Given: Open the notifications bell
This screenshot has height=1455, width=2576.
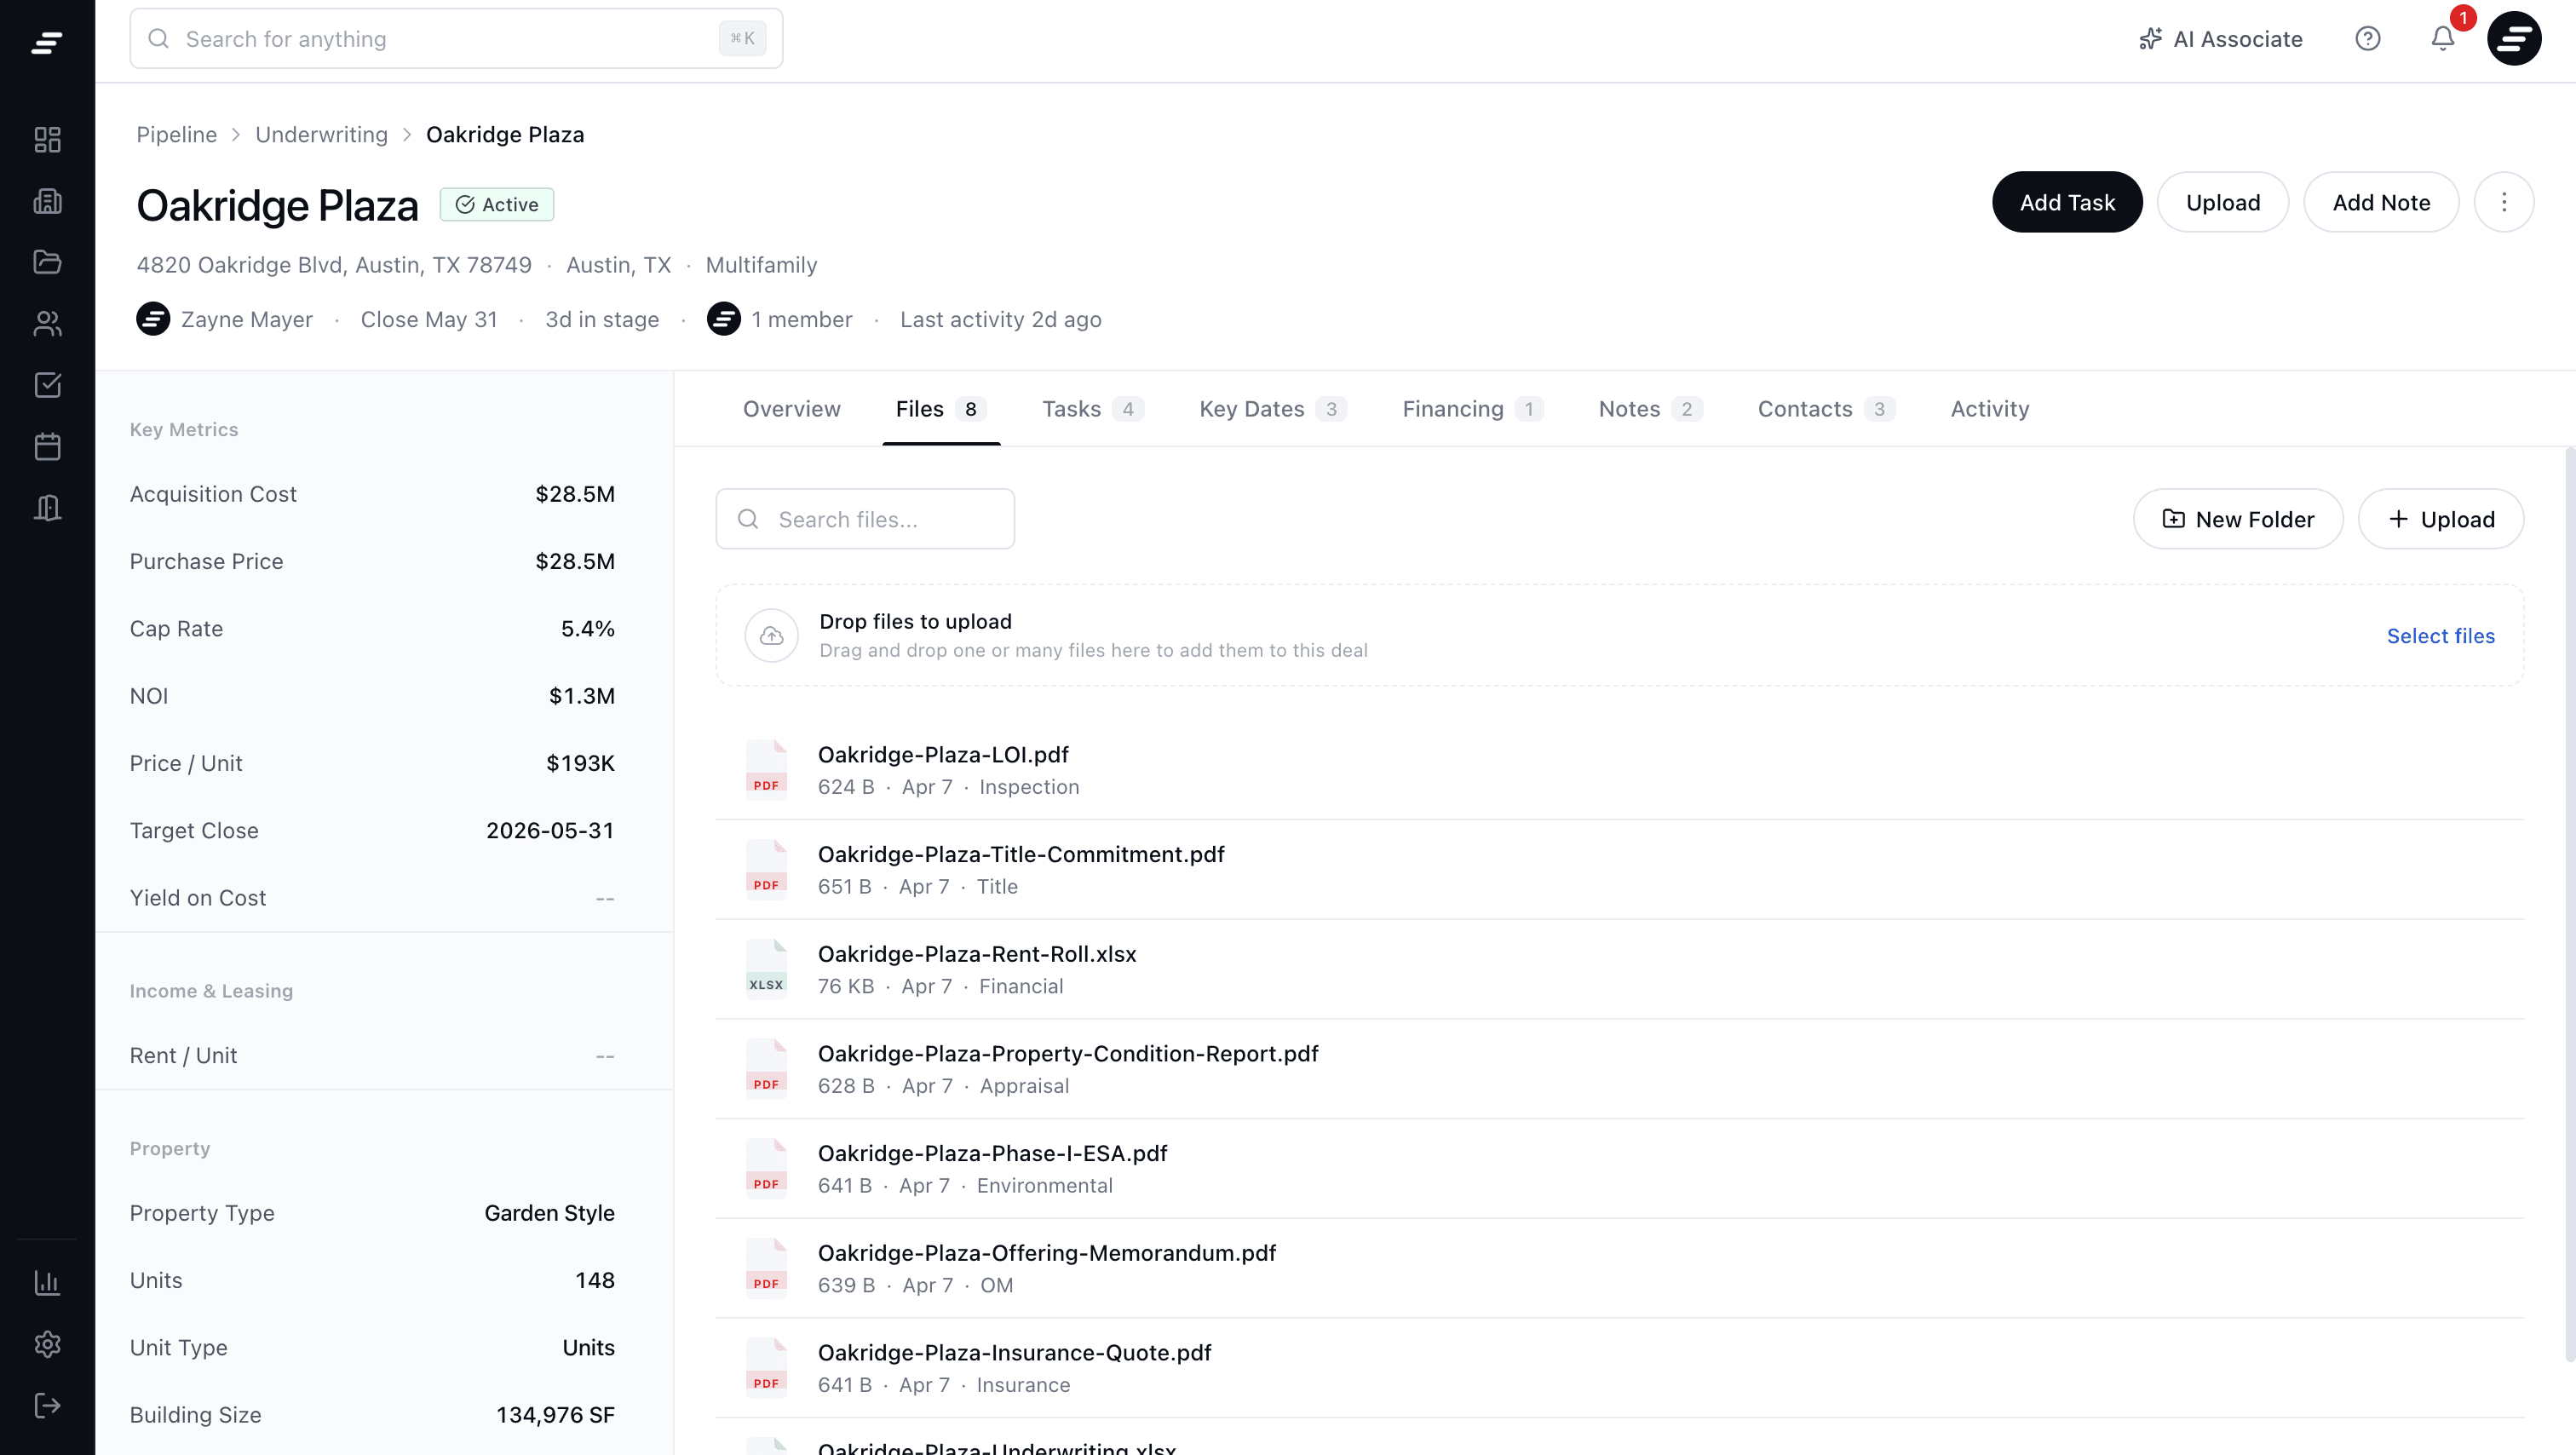Looking at the screenshot, I should coord(2441,38).
